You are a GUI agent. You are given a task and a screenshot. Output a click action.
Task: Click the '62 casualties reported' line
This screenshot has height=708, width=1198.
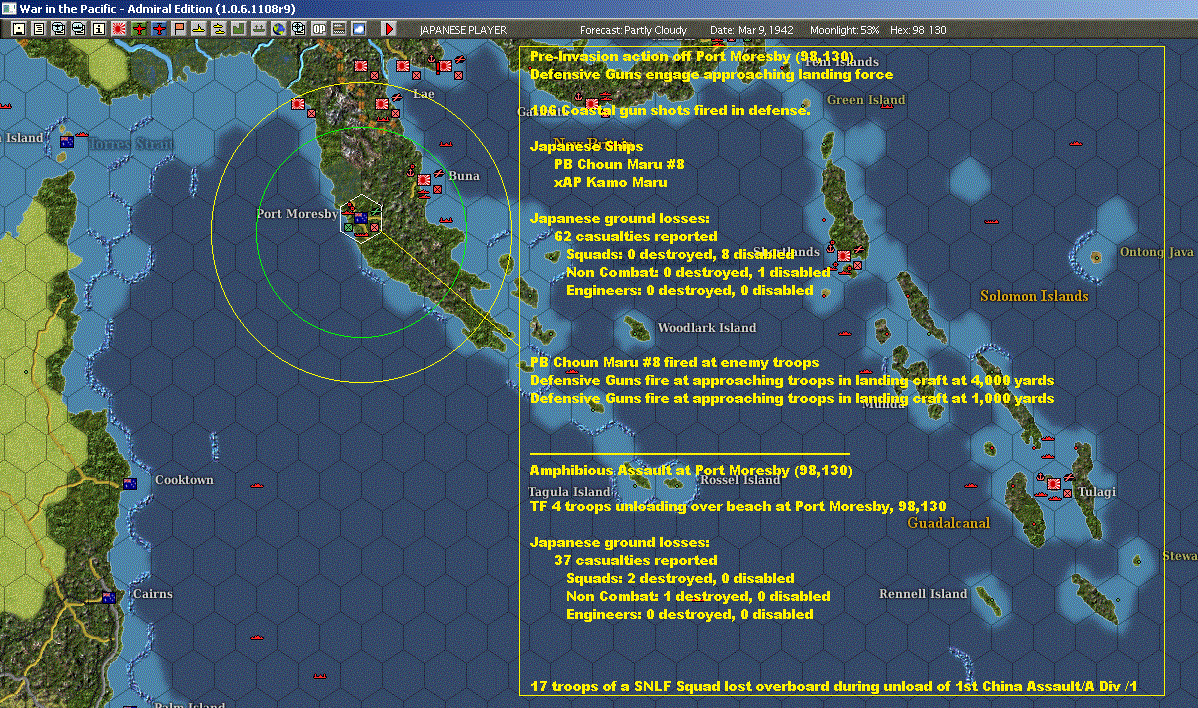pyautogui.click(x=636, y=237)
